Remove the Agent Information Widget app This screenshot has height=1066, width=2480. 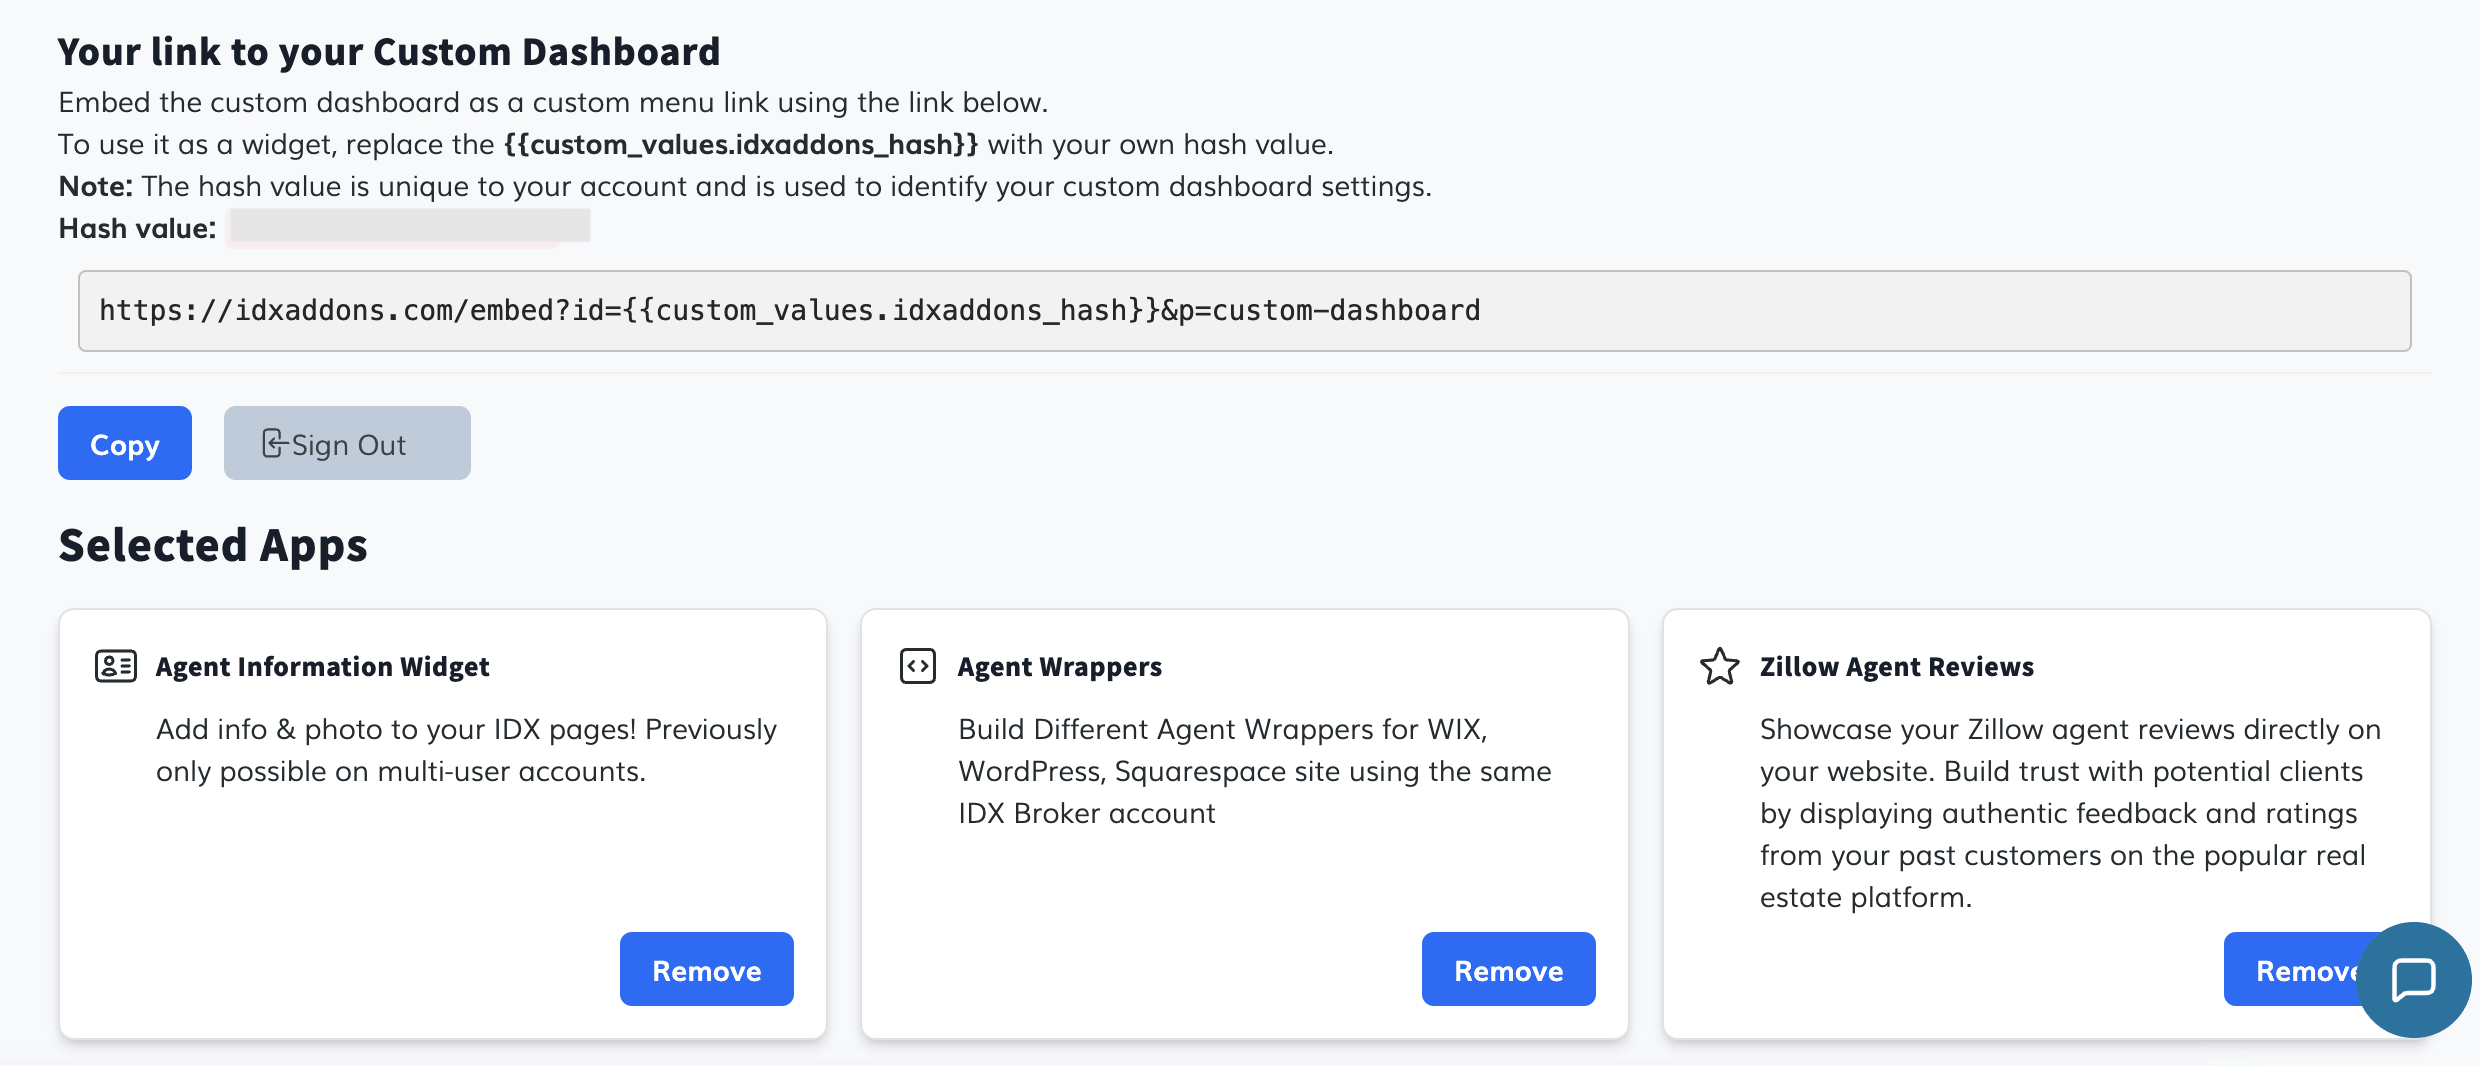706,970
